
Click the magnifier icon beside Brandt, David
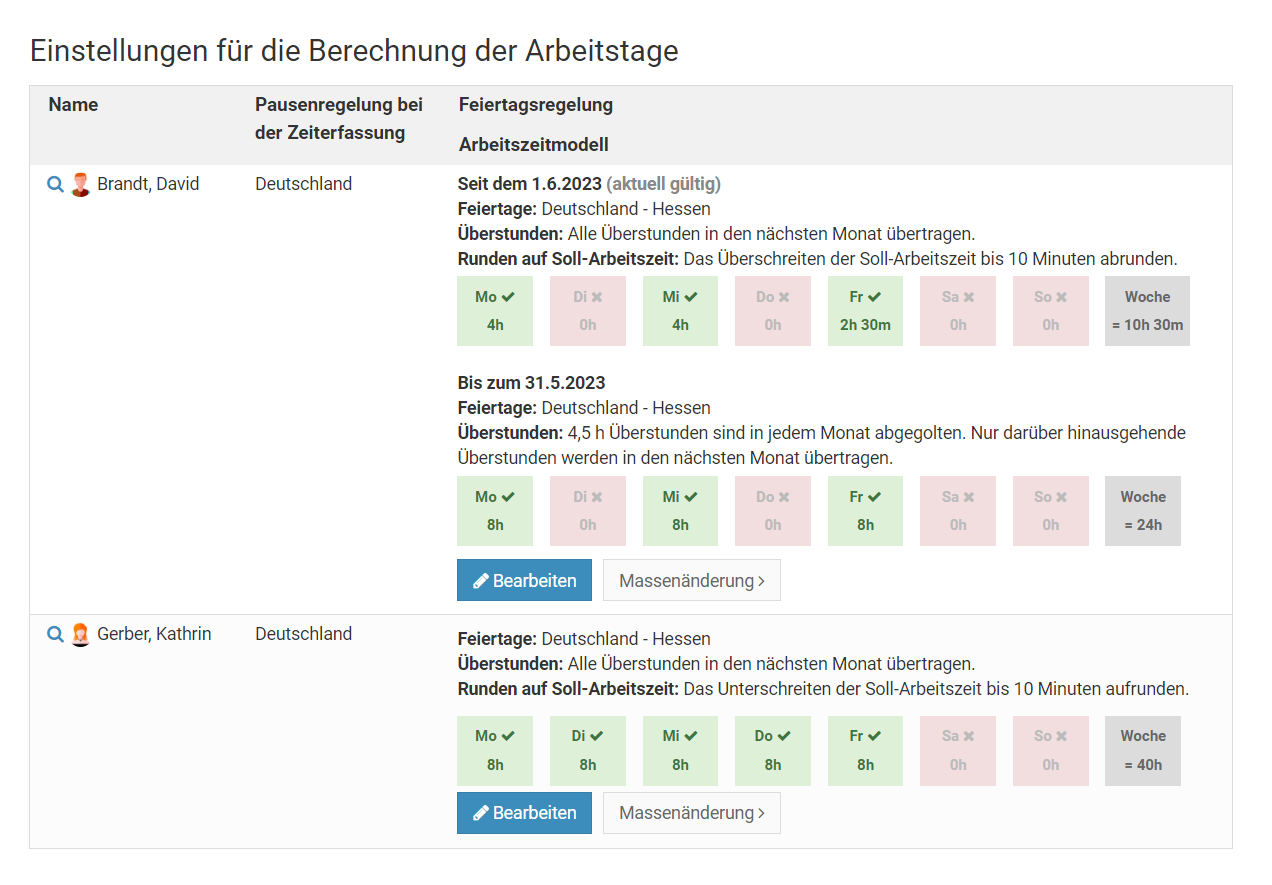coord(55,185)
